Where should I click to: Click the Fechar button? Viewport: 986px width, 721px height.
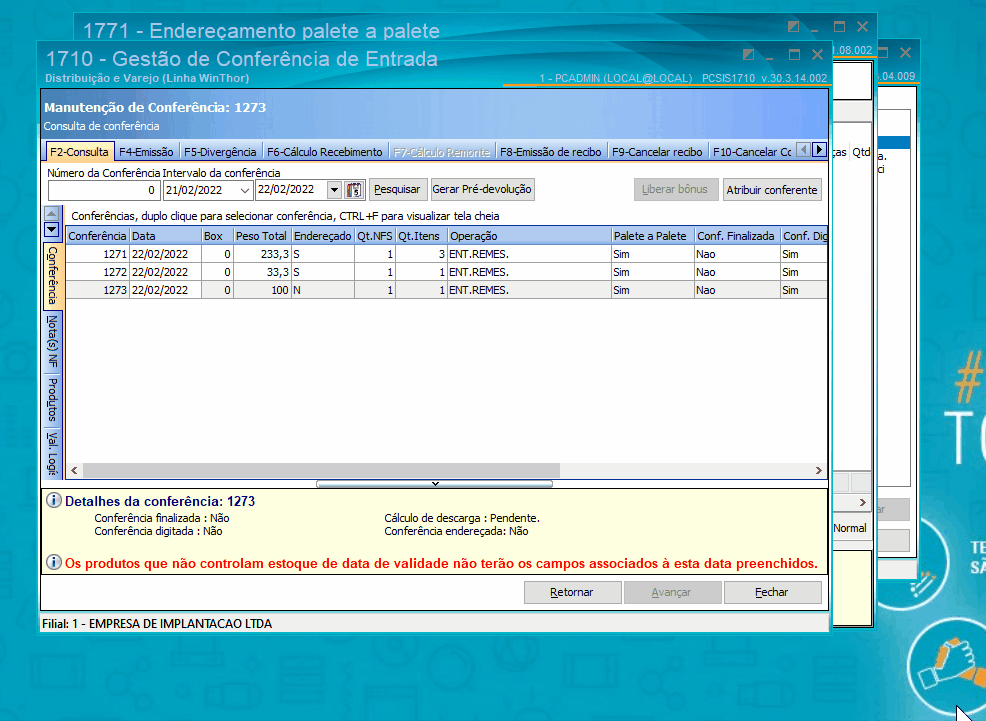coord(772,592)
